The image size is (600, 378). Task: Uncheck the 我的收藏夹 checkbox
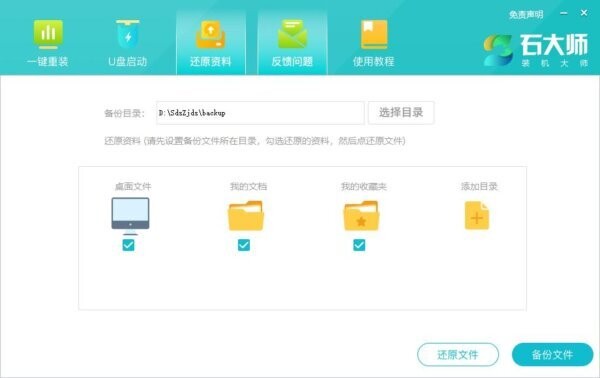pos(359,245)
